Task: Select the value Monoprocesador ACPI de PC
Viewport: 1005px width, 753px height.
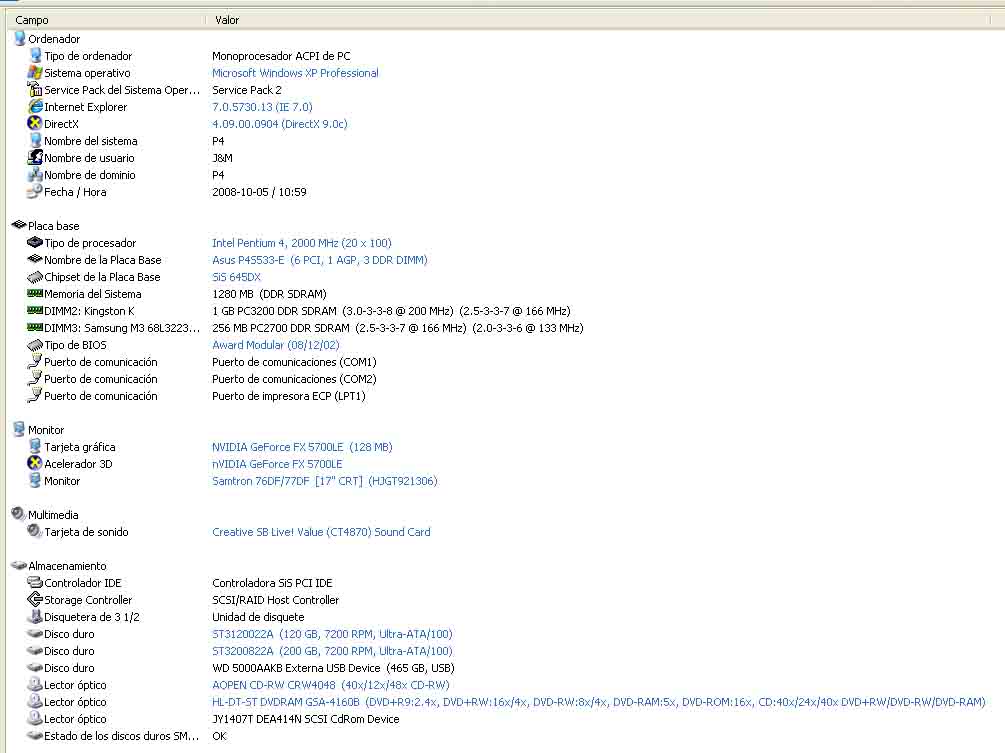Action: (x=281, y=56)
